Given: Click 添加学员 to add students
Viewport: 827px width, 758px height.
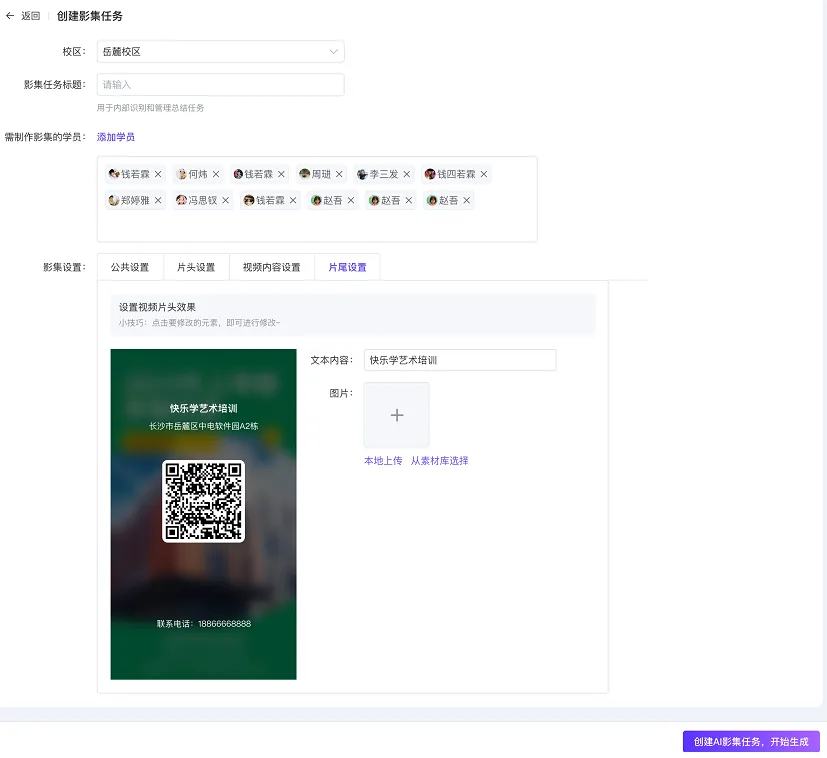Looking at the screenshot, I should 115,137.
